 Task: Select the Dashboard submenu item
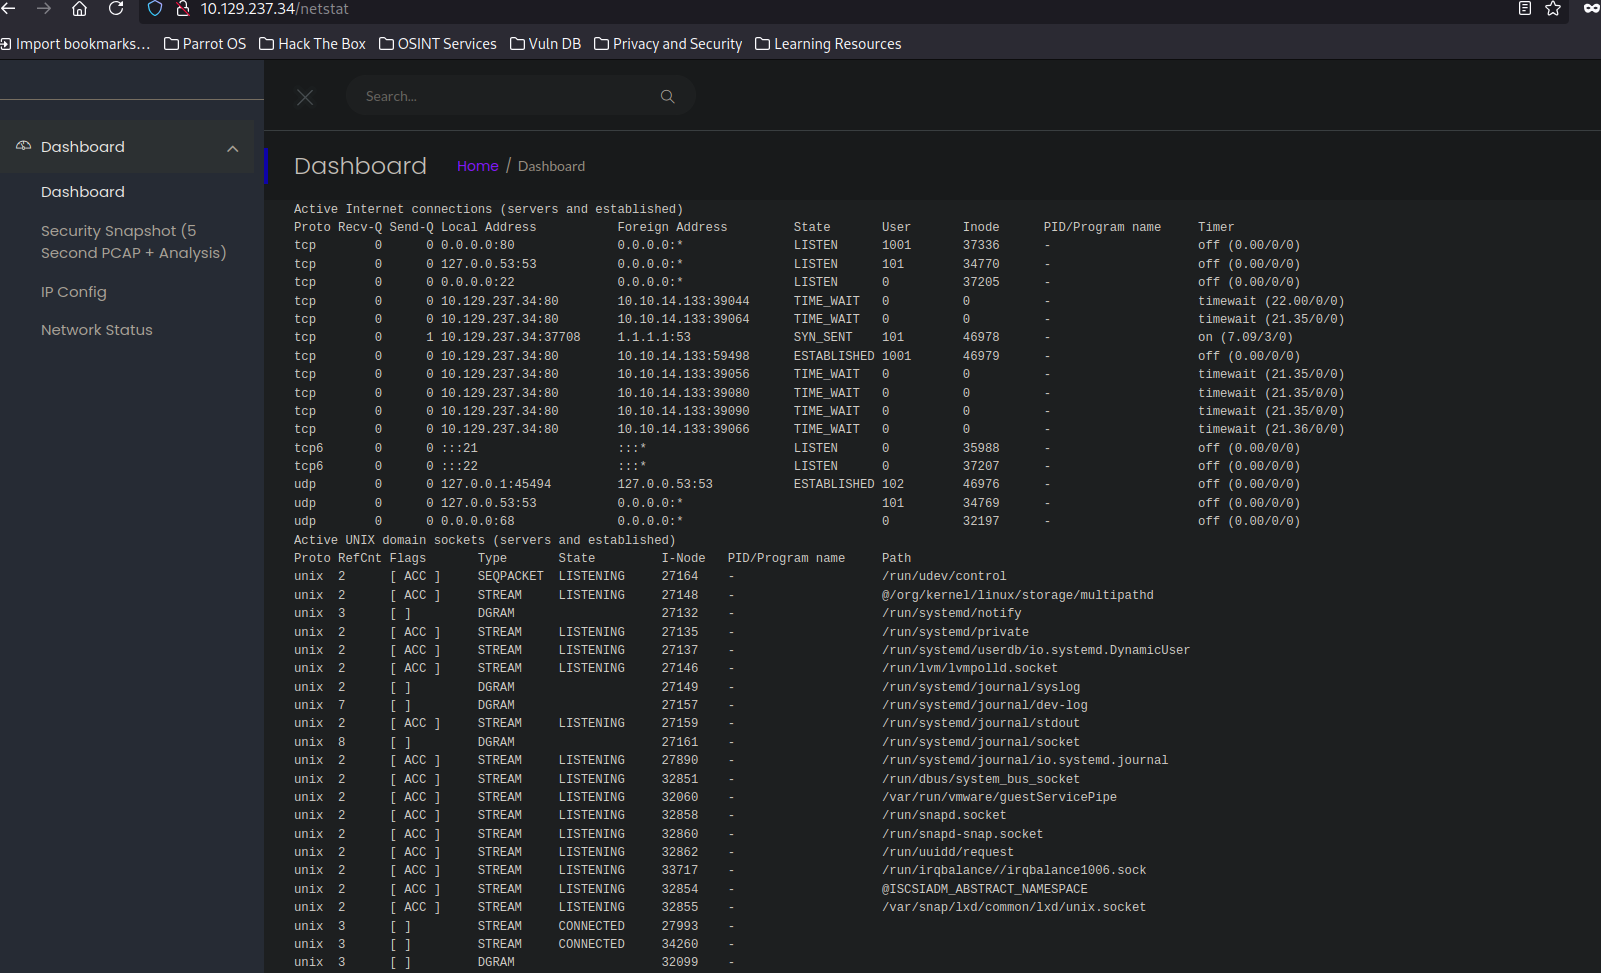83,192
